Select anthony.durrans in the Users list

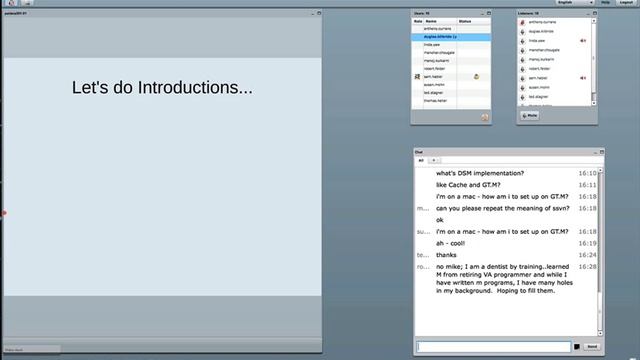[451, 29]
